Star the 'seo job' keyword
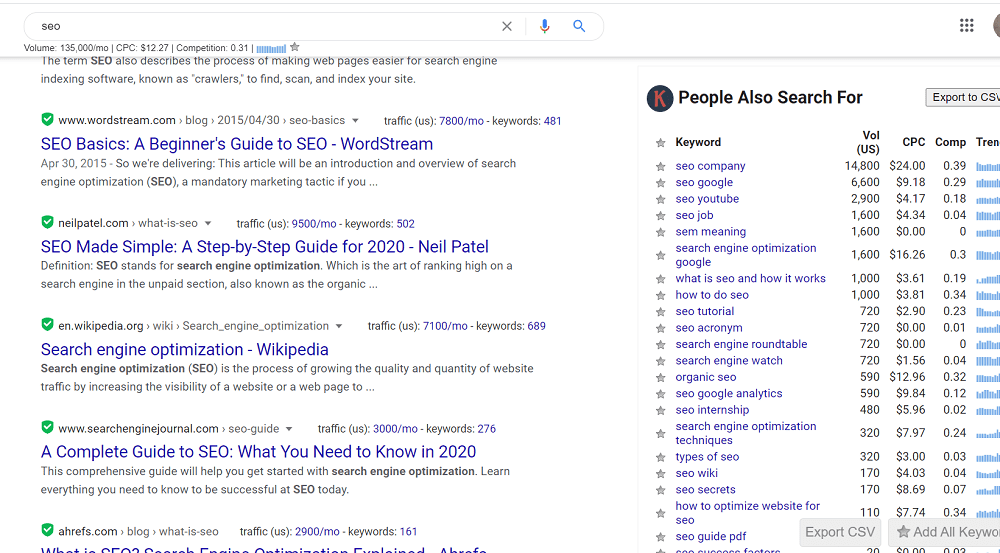Screen dimensions: 1000x553 click(661, 216)
